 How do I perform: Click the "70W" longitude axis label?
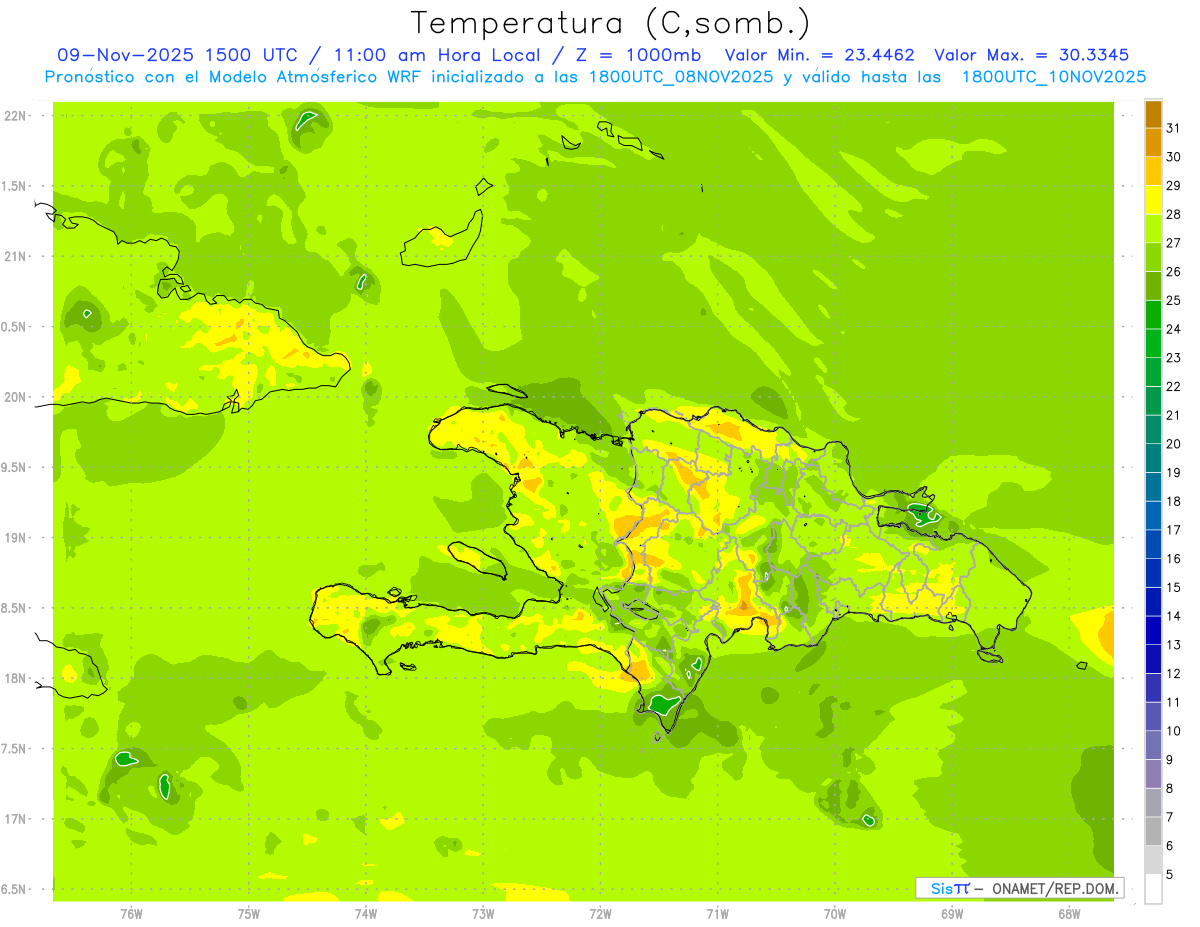pyautogui.click(x=835, y=913)
